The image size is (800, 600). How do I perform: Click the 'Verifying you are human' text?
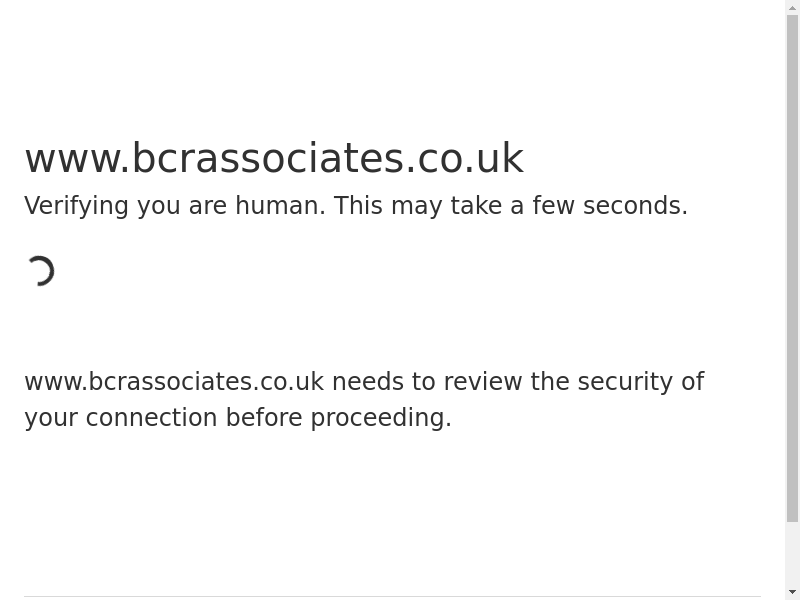click(175, 206)
